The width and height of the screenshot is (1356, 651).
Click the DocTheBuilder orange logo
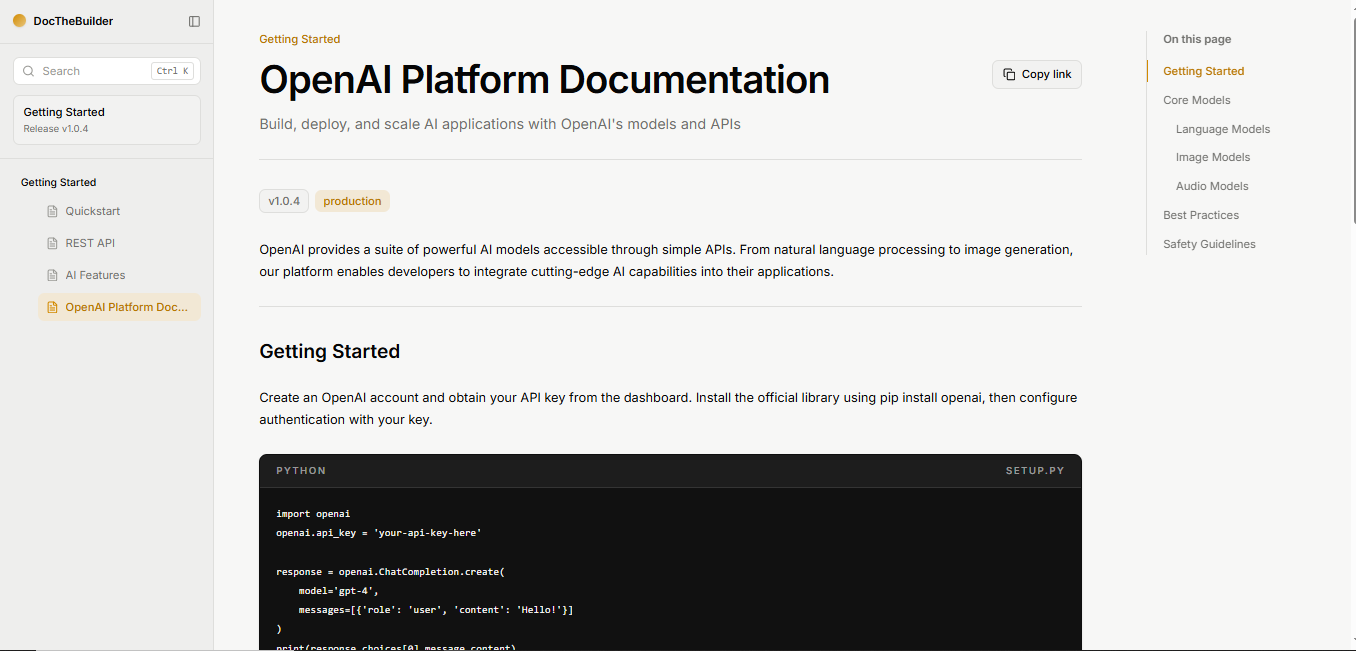click(x=19, y=20)
